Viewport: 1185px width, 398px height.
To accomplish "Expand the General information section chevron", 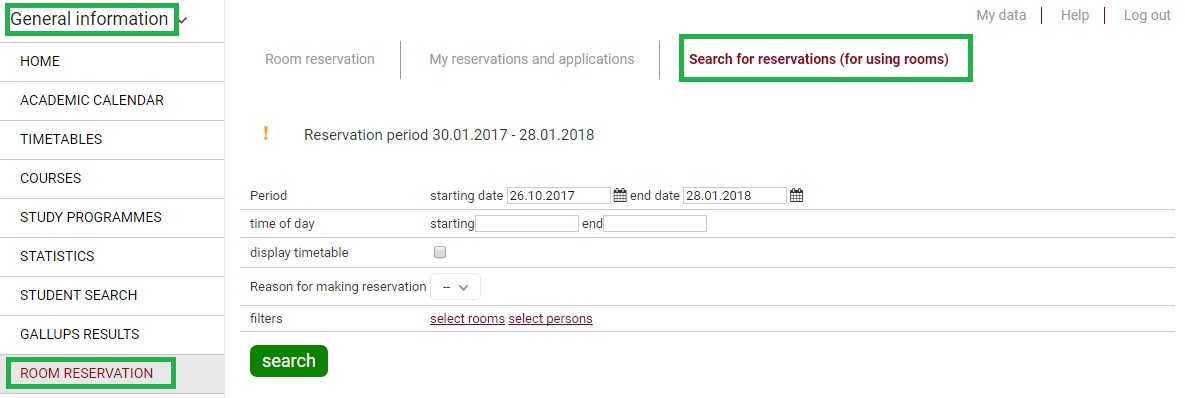I will pos(184,20).
